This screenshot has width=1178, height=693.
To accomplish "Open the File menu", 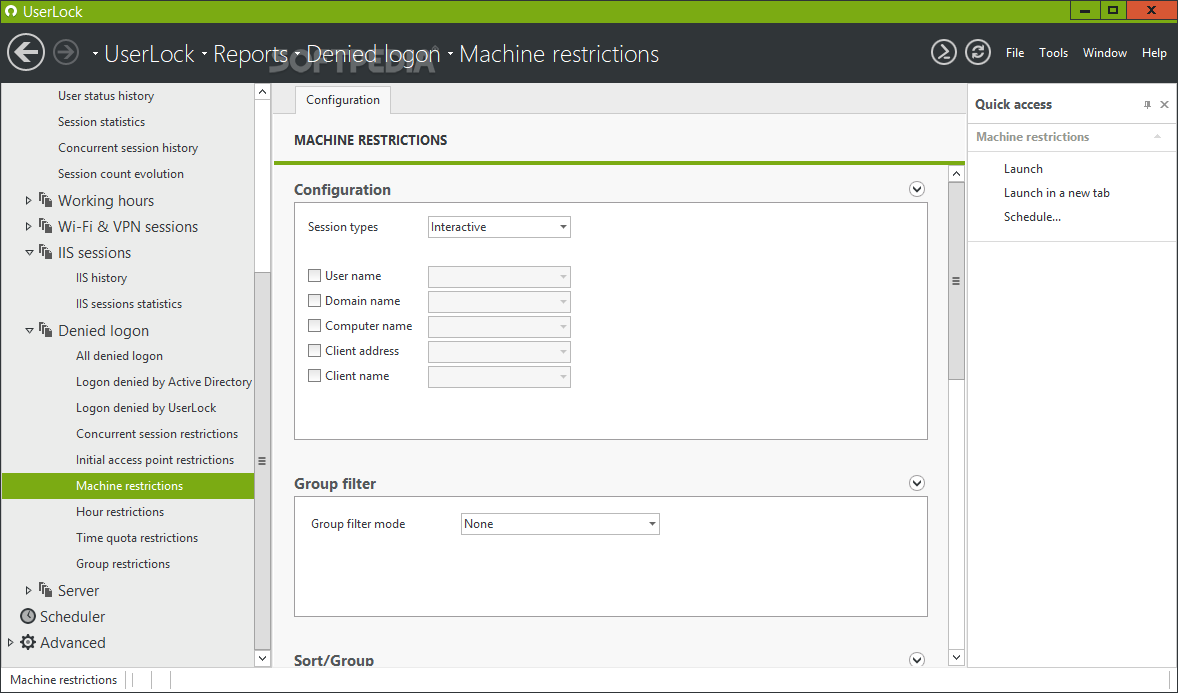I will 1015,53.
